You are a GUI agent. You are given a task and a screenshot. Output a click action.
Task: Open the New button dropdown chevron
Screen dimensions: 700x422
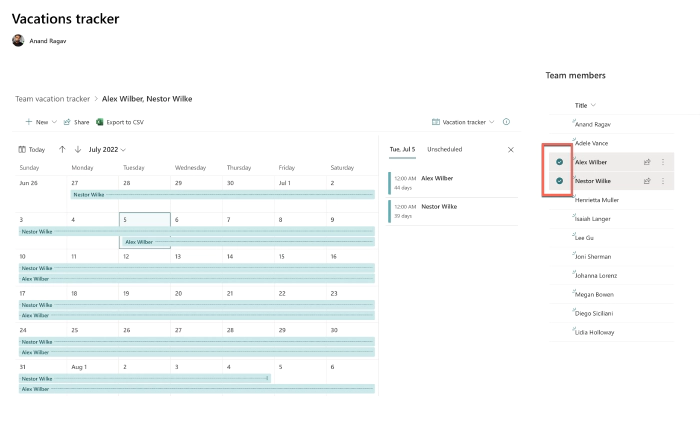(x=54, y=122)
